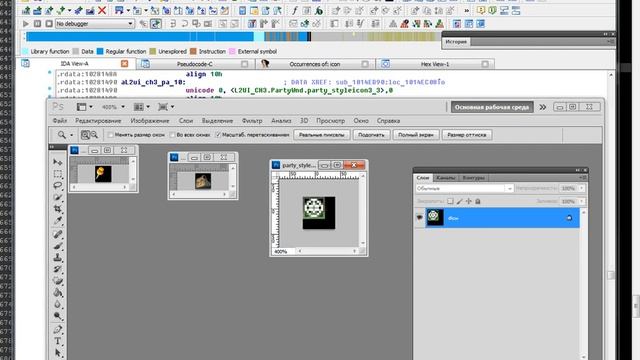640x360 pixels.
Task: Click the 'Полный экран' button
Action: pyautogui.click(x=416, y=135)
